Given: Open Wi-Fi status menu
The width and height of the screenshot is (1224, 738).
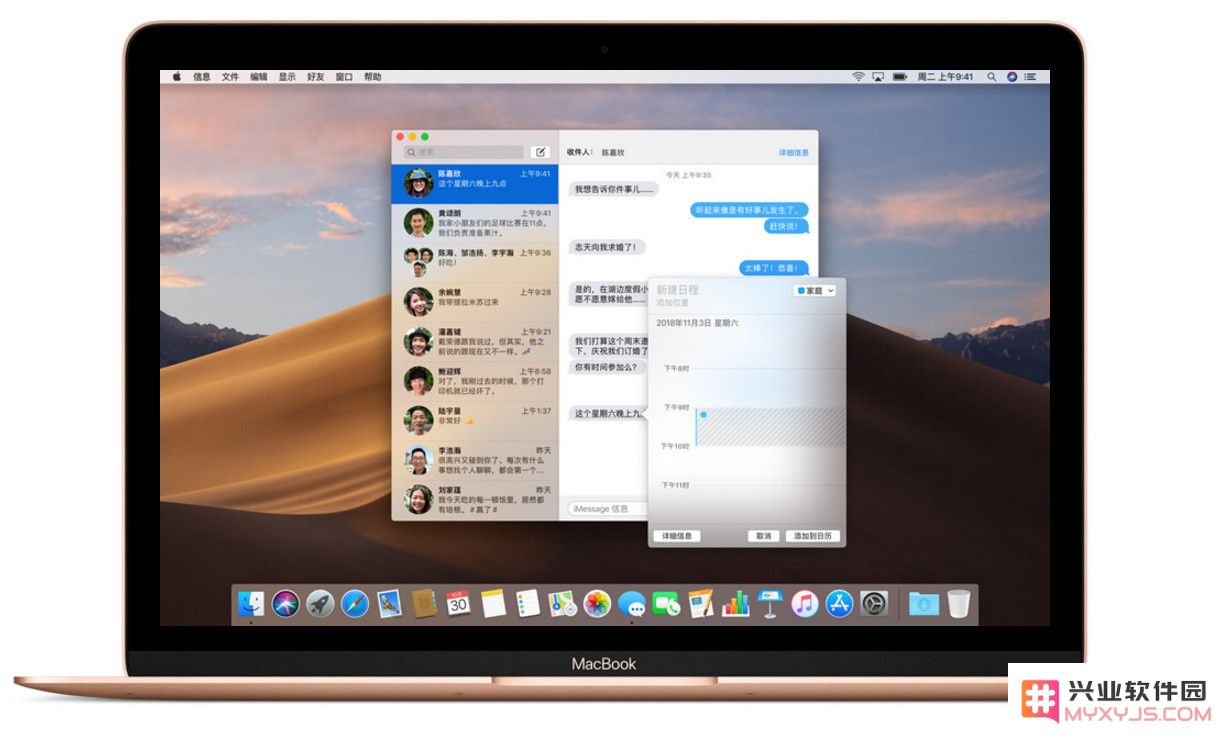Looking at the screenshot, I should [x=858, y=76].
